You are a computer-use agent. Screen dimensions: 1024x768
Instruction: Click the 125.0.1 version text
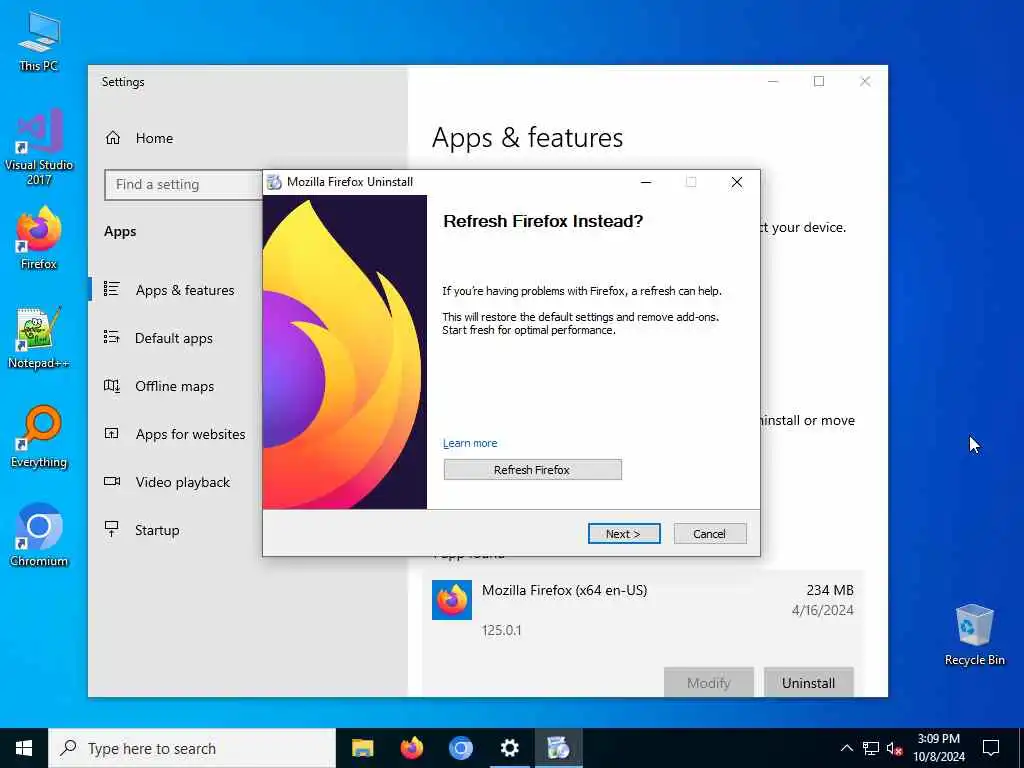click(x=502, y=630)
